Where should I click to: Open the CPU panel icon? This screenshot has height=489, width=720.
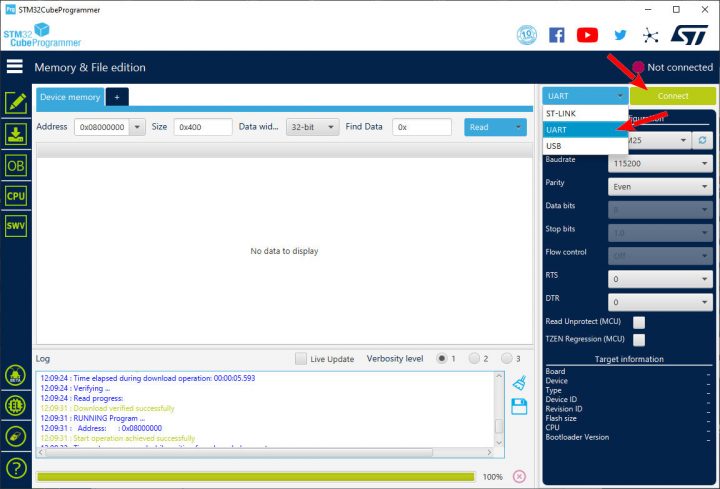point(16,196)
